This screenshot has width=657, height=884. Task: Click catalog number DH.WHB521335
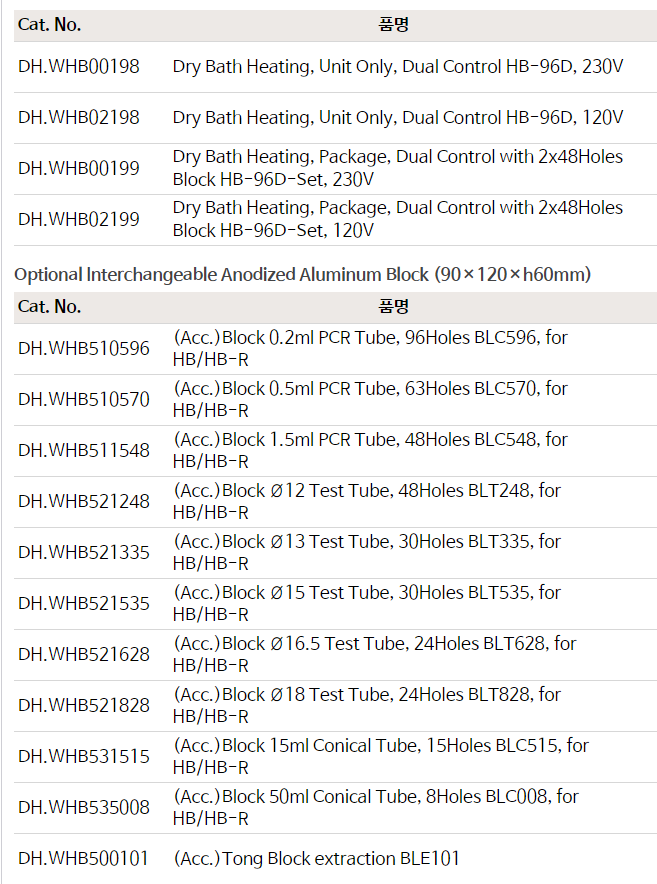click(84, 553)
